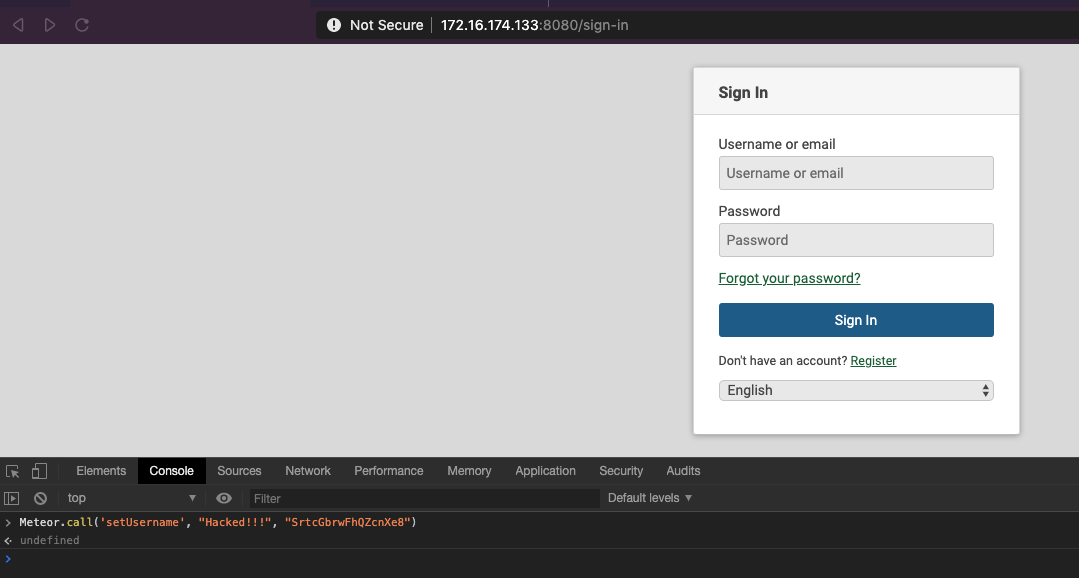Clear console with the ban icon
The height and width of the screenshot is (578, 1079).
point(41,498)
